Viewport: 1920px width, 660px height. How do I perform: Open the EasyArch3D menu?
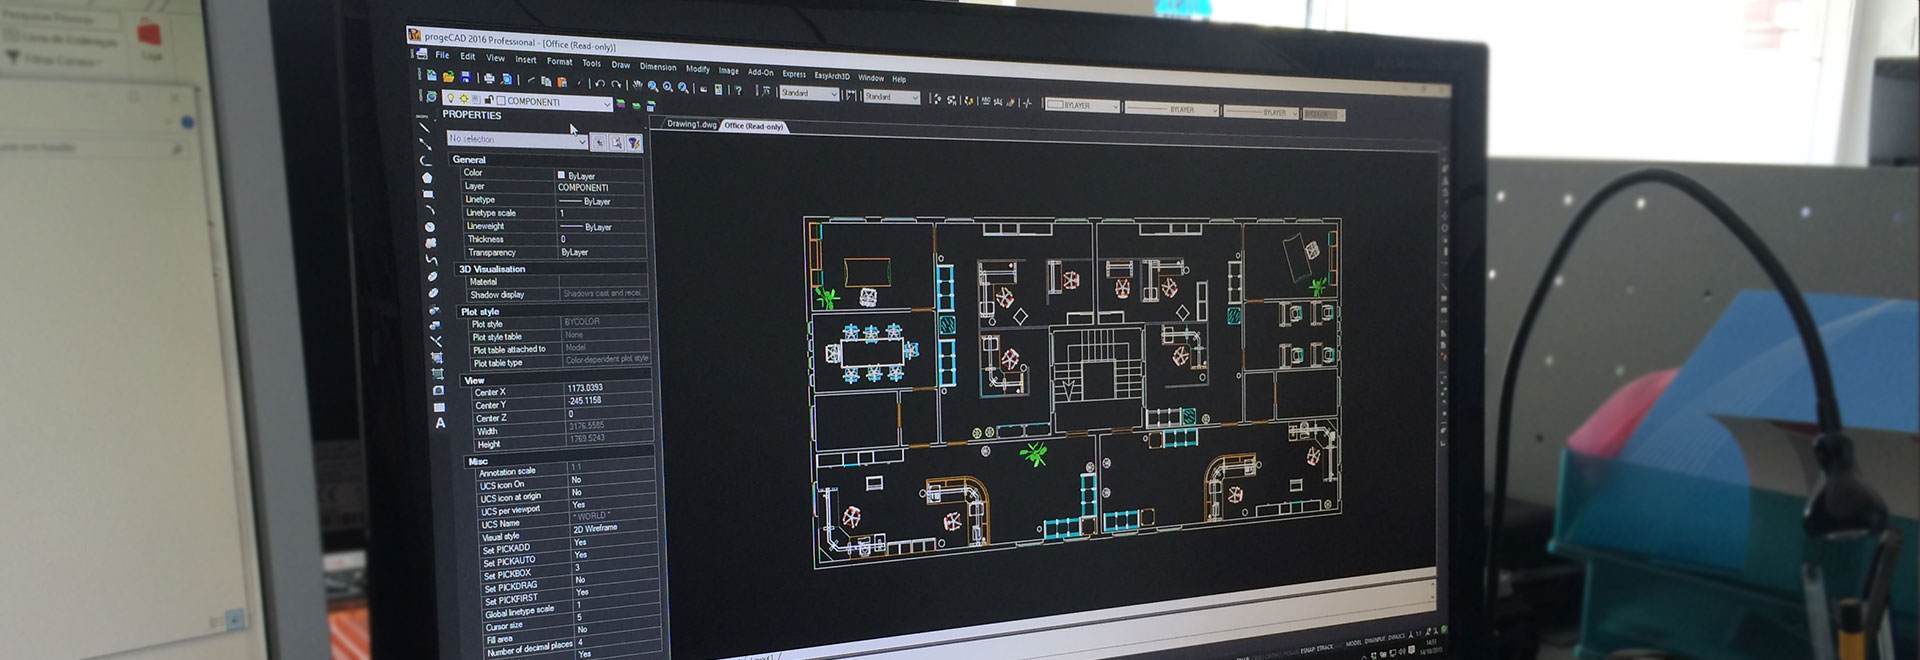(x=832, y=75)
